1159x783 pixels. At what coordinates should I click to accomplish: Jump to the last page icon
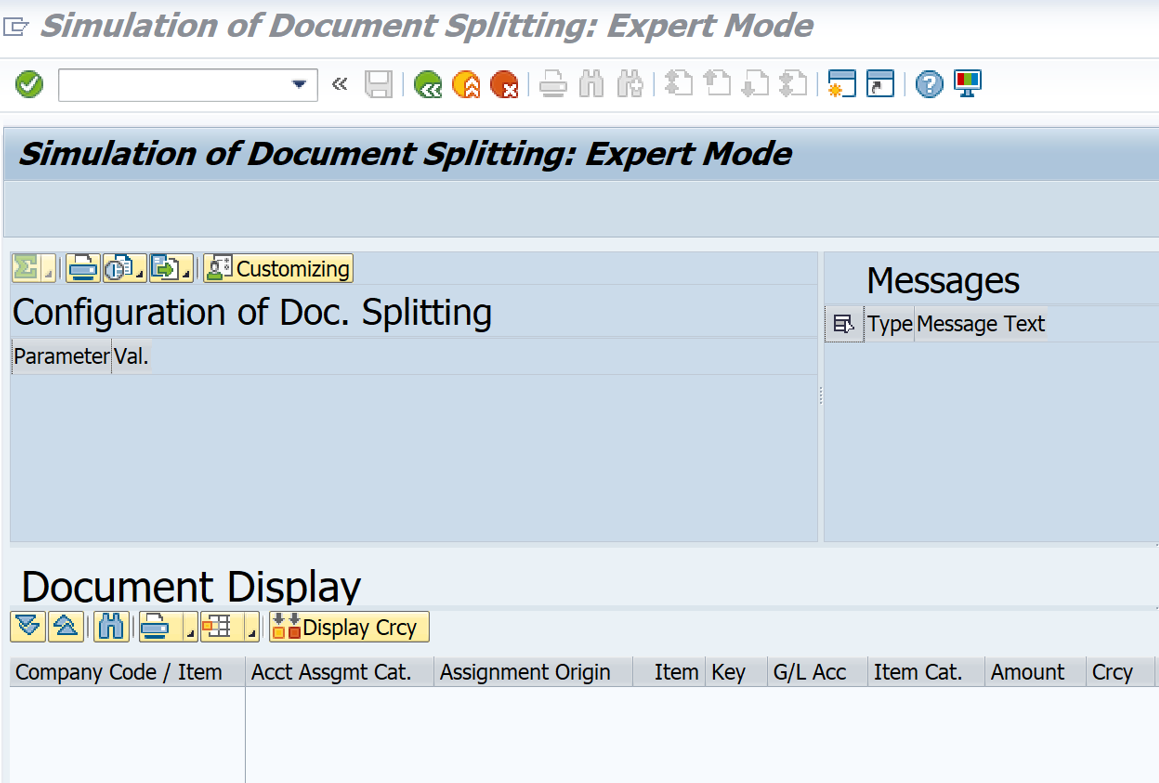pyautogui.click(x=794, y=84)
